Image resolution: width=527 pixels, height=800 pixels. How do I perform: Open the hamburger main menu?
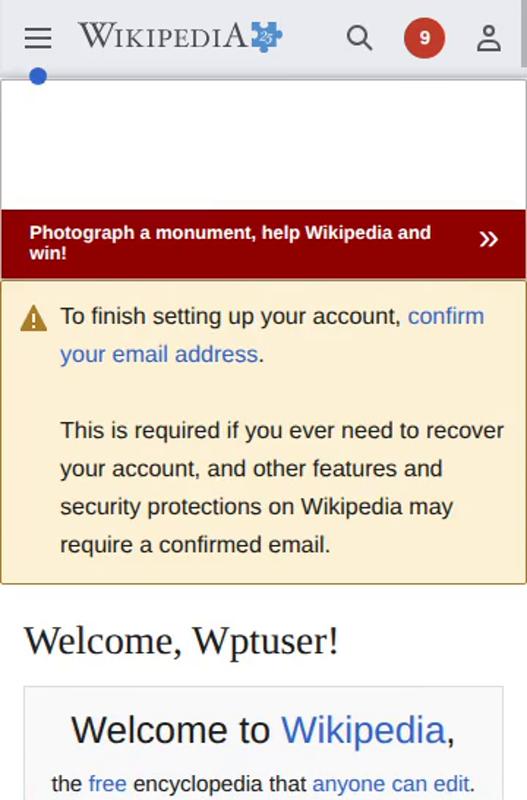[38, 38]
